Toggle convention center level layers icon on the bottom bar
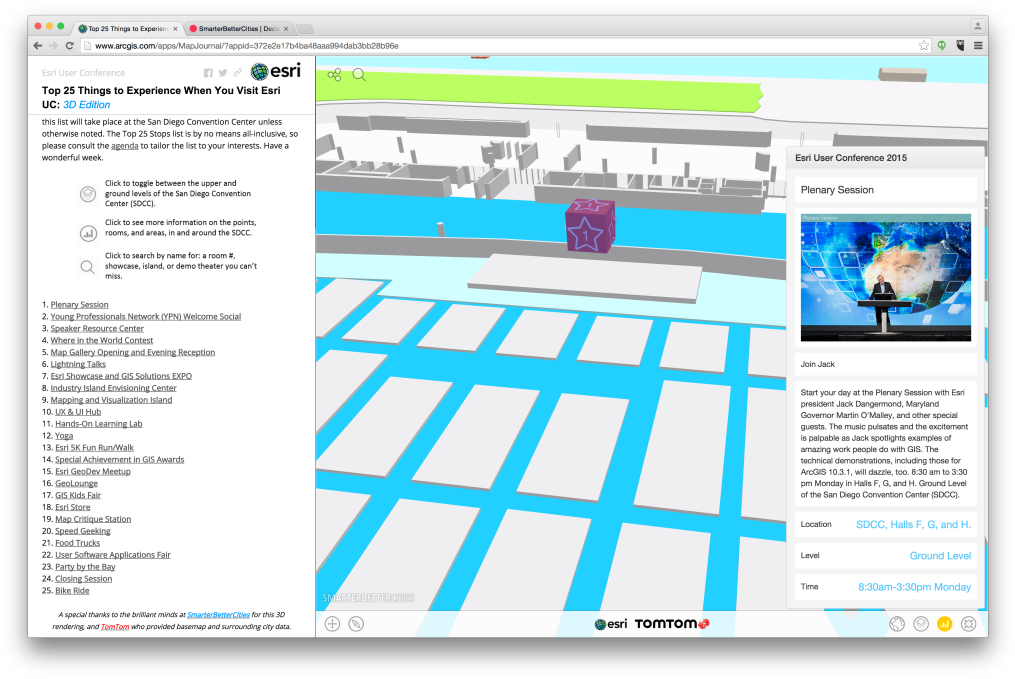This screenshot has height=679, width=1015. pos(920,624)
